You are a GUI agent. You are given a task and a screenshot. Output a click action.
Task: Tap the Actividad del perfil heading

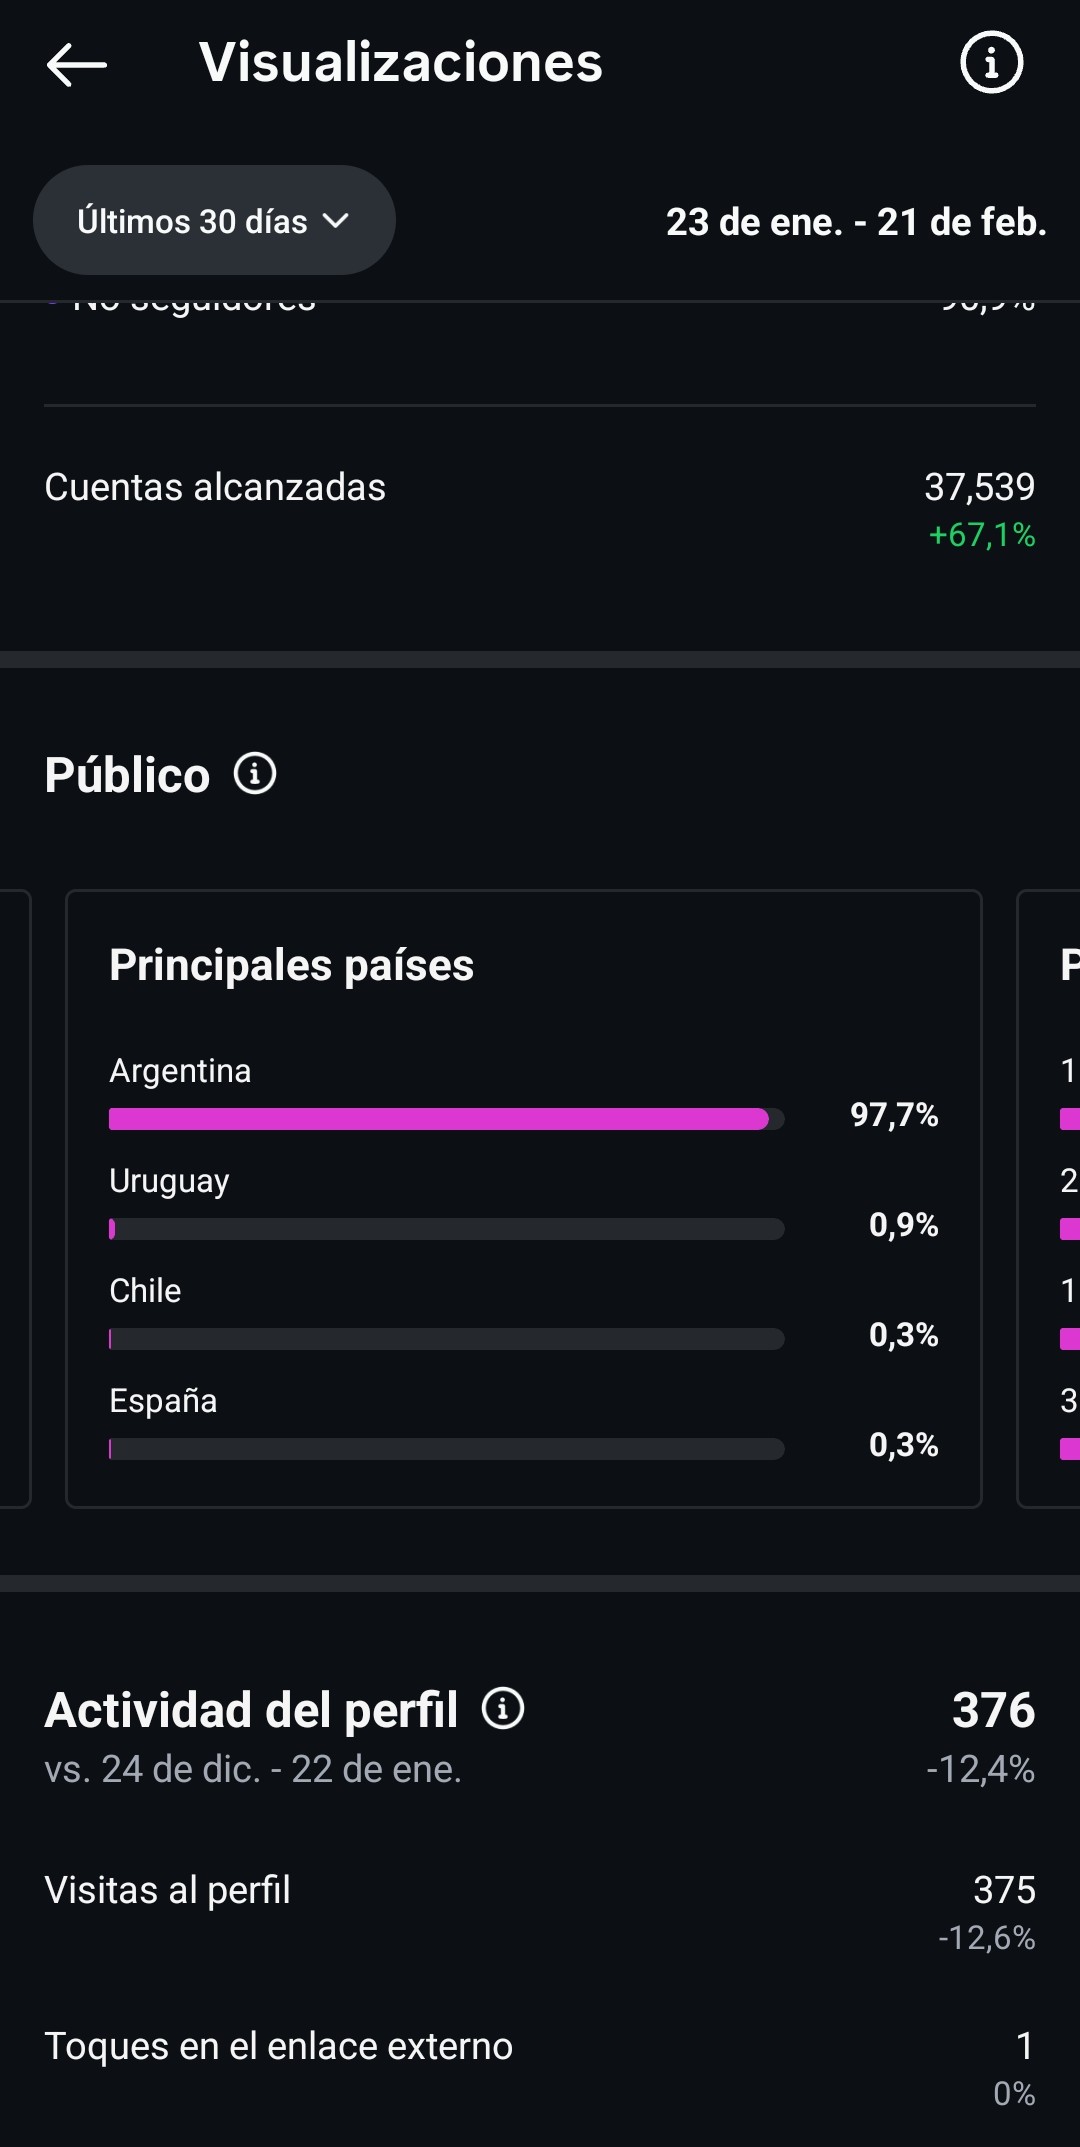(x=251, y=1710)
